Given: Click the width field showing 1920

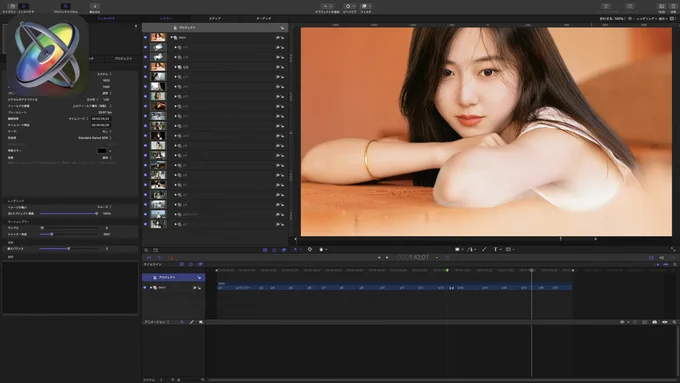Looking at the screenshot, I should [x=106, y=81].
